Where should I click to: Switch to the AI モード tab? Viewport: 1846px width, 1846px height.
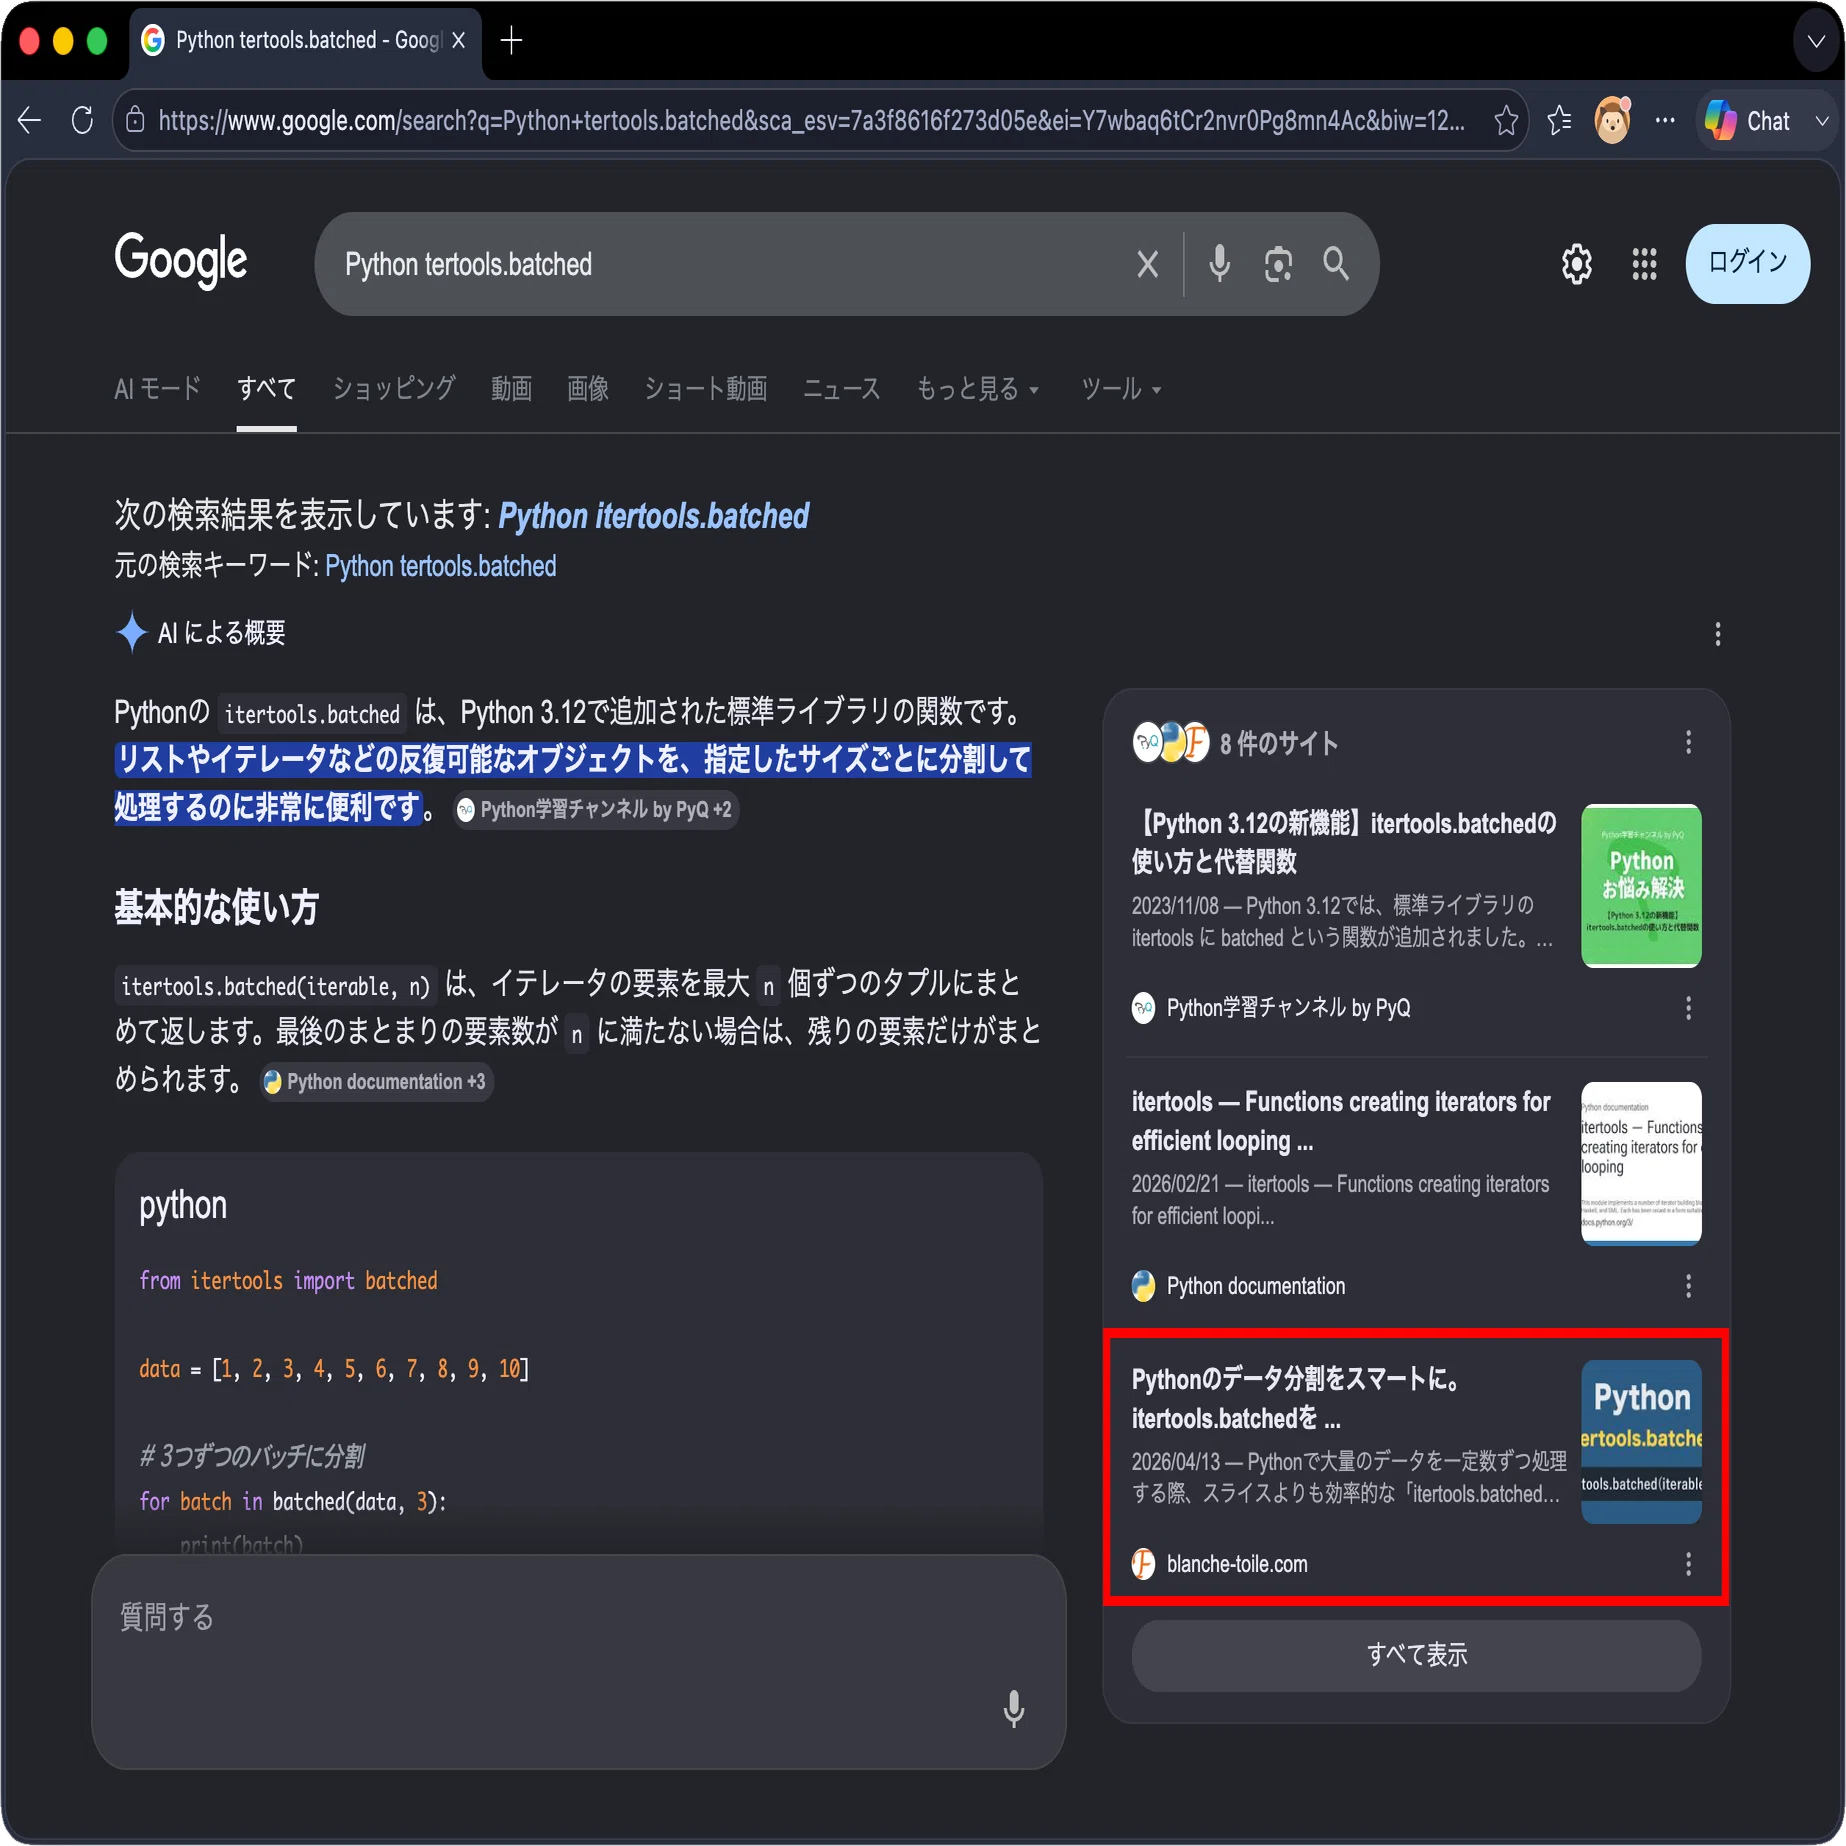pos(158,389)
